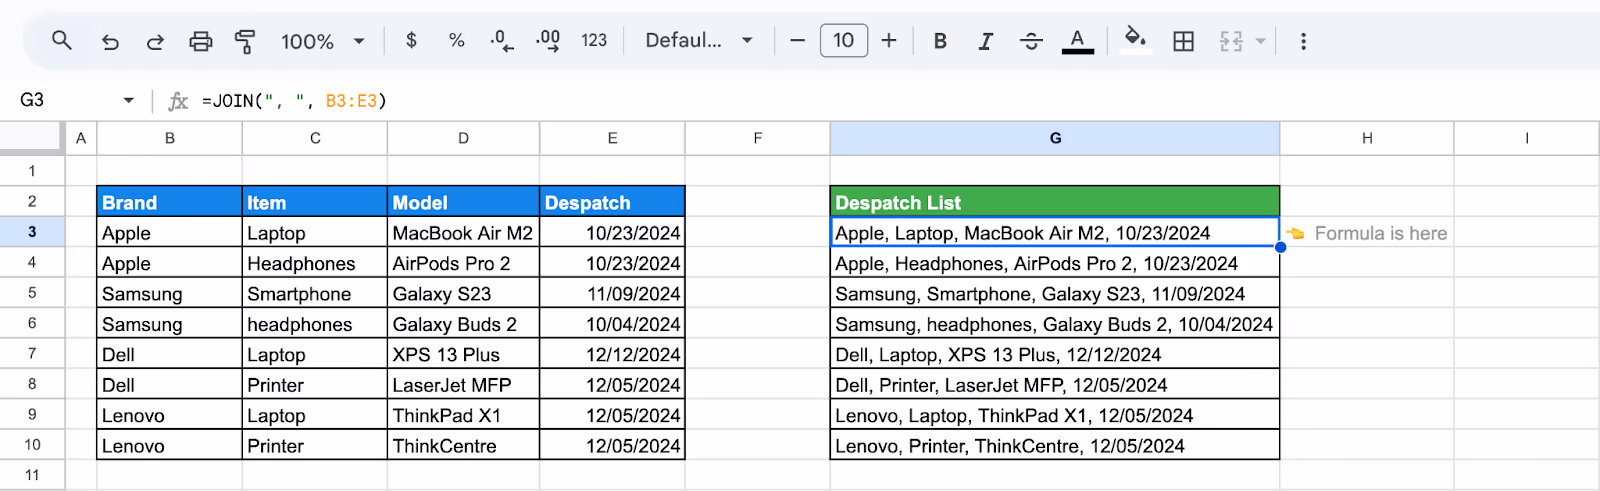Open the 123 more formats menu

[594, 41]
